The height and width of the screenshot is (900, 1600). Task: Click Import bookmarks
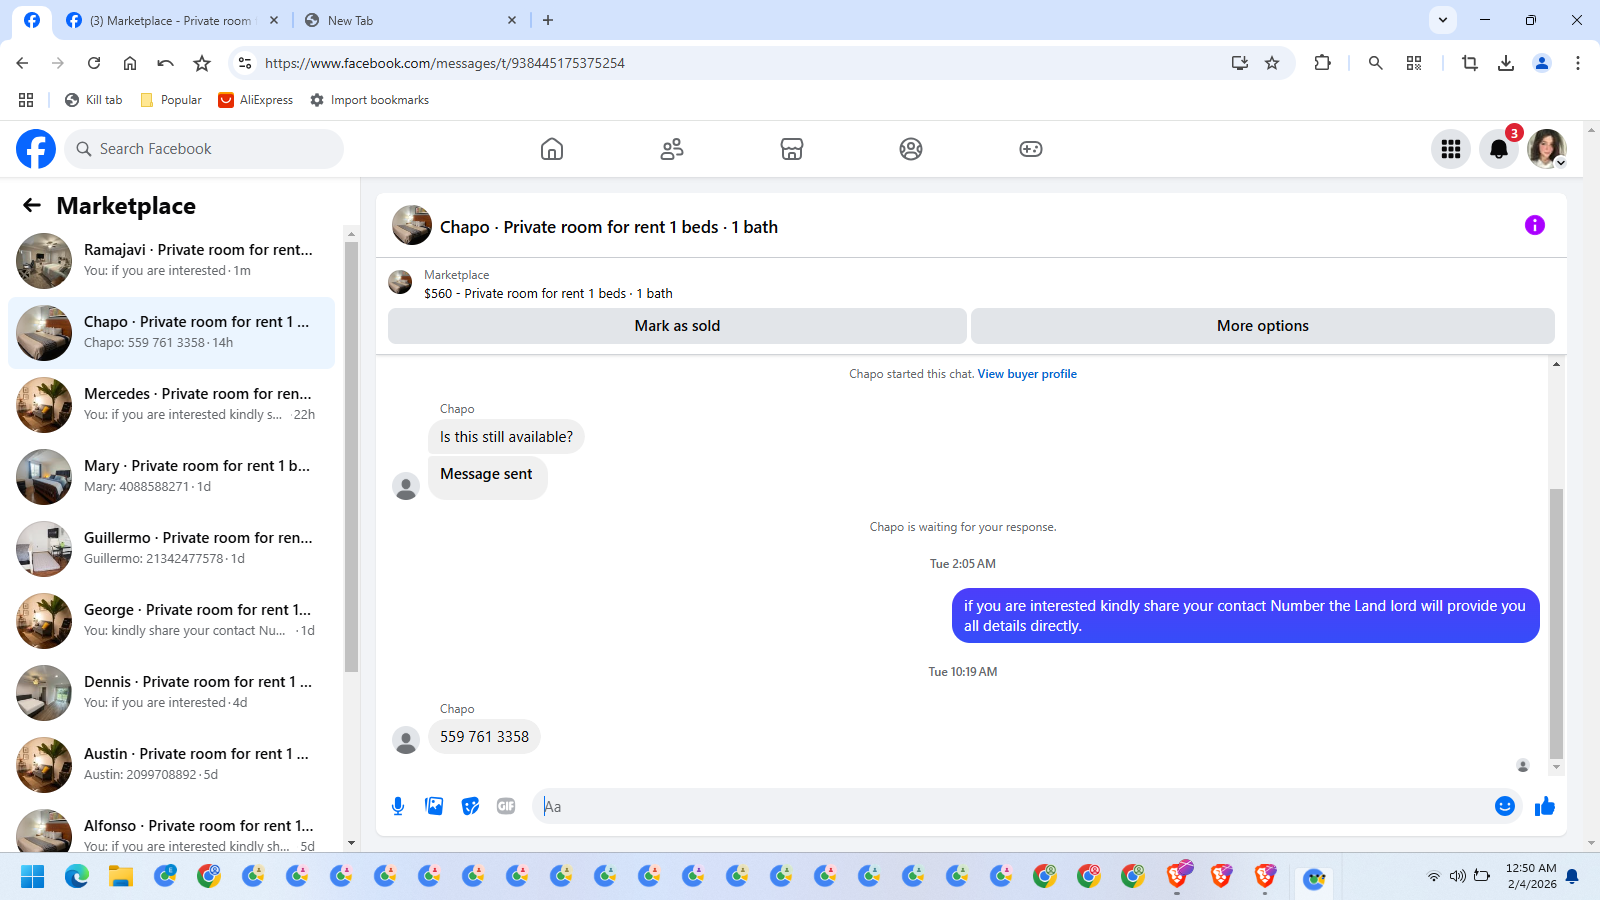tap(369, 100)
